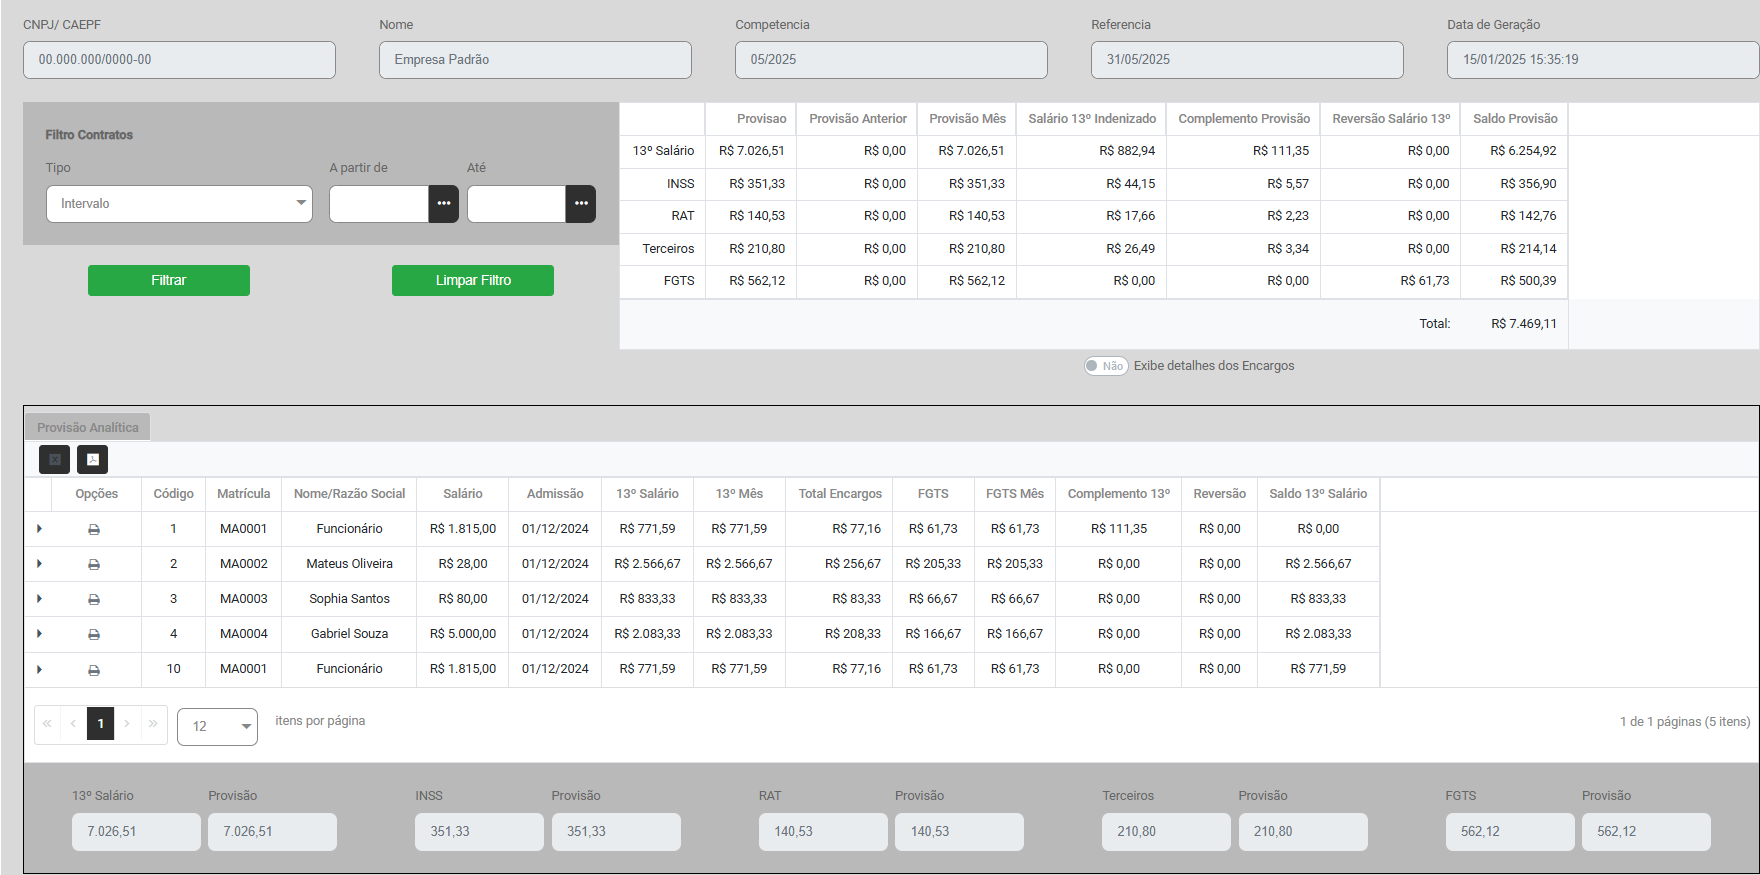Image resolution: width=1760 pixels, height=875 pixels.
Task: Open the 'Até' lookup button
Action: [x=581, y=204]
